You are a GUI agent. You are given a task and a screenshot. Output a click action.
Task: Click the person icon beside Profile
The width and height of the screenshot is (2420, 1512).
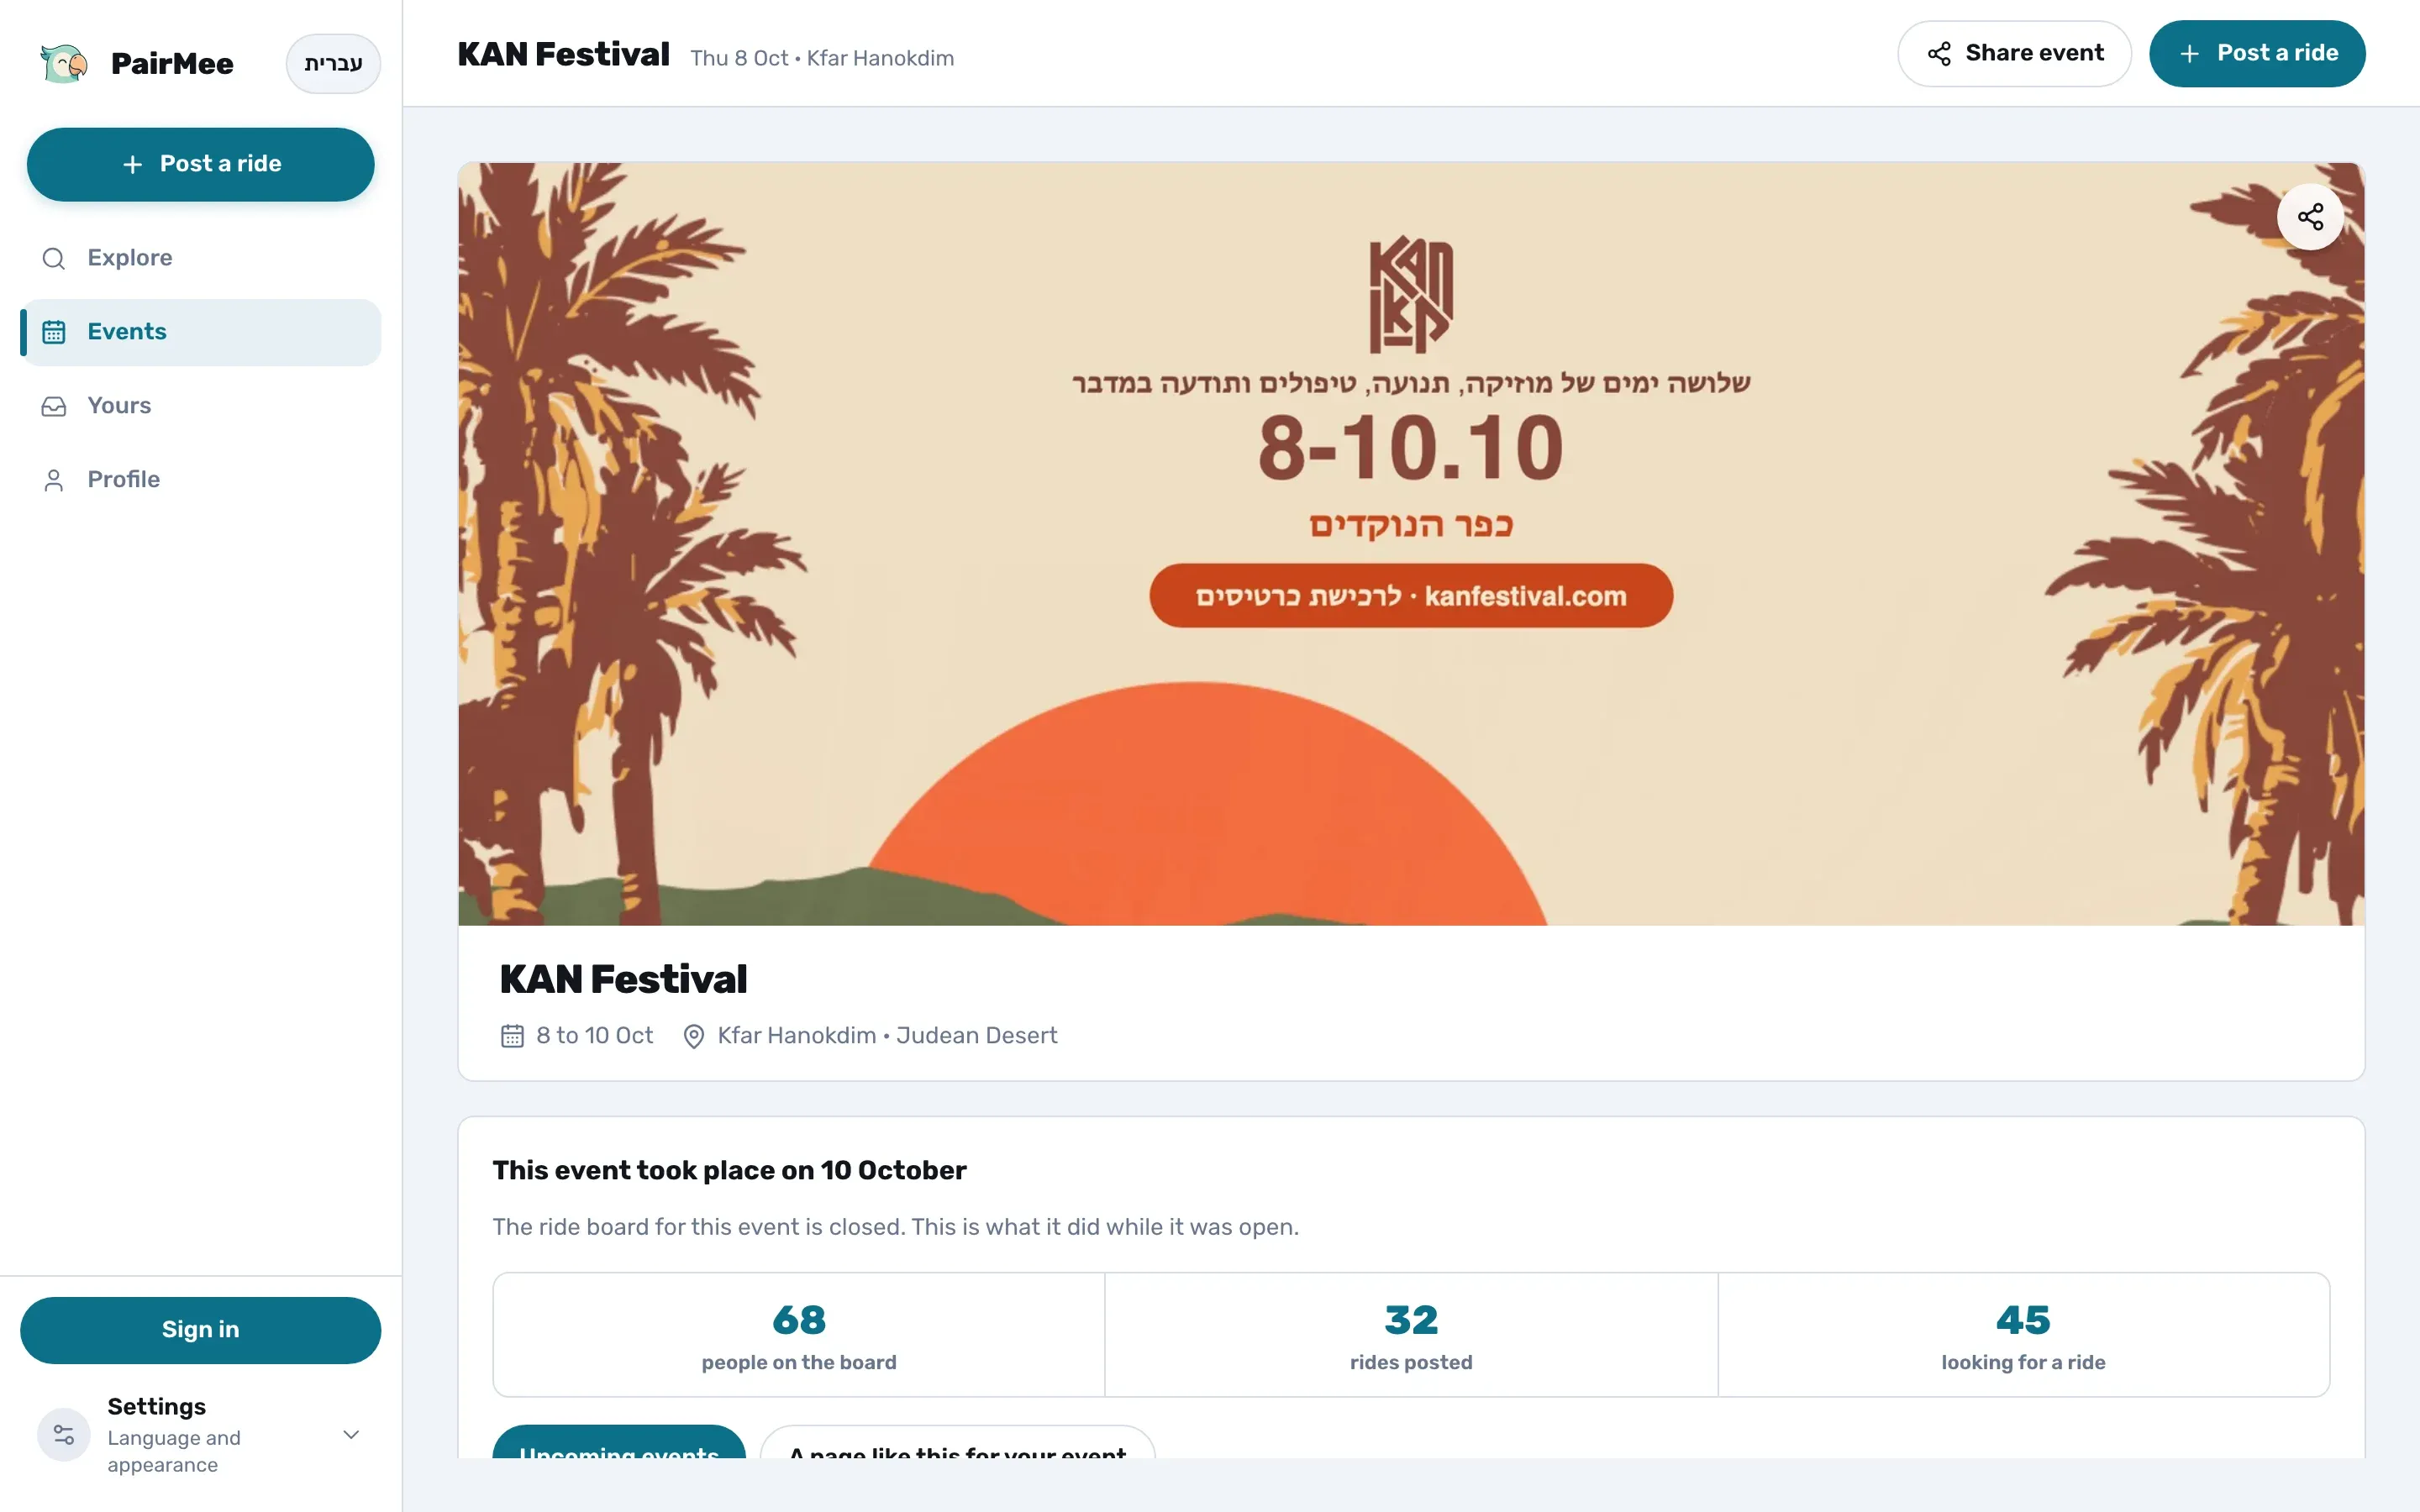click(54, 480)
